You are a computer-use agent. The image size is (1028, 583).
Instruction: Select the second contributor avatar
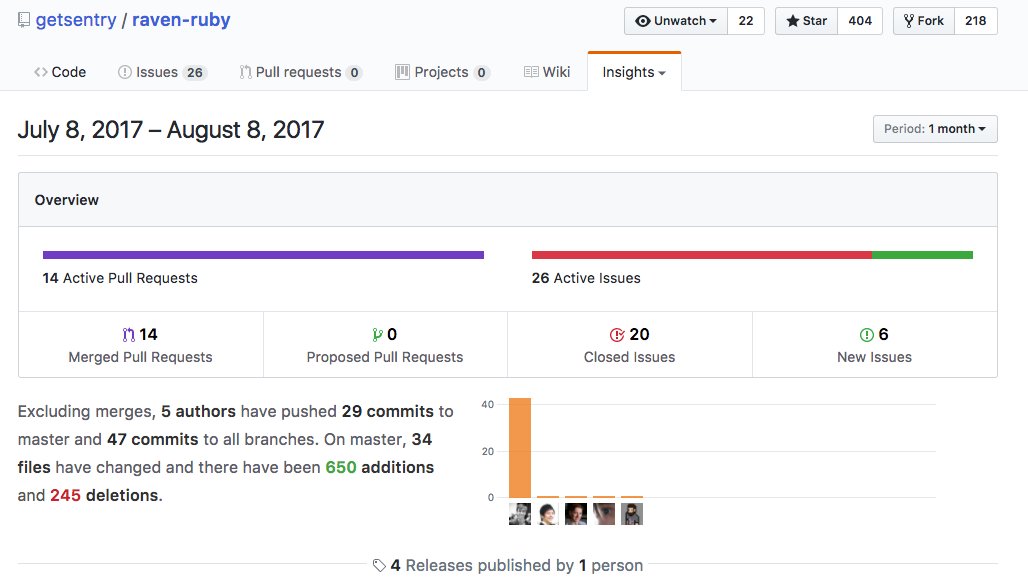pos(548,514)
